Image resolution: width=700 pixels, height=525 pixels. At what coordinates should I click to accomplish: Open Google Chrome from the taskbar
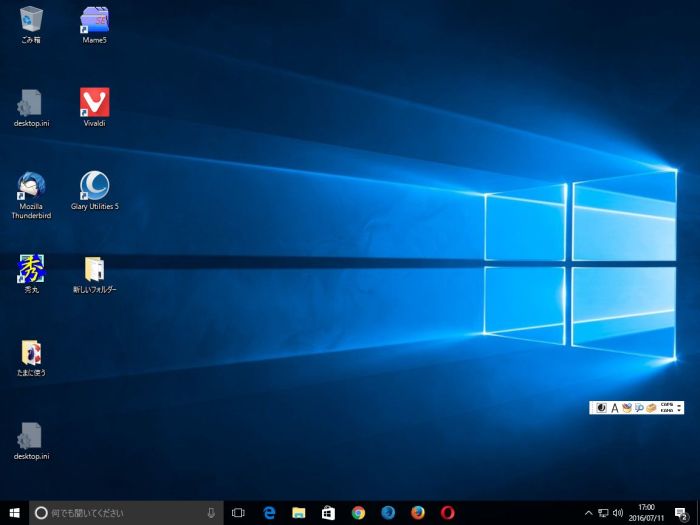(x=358, y=513)
